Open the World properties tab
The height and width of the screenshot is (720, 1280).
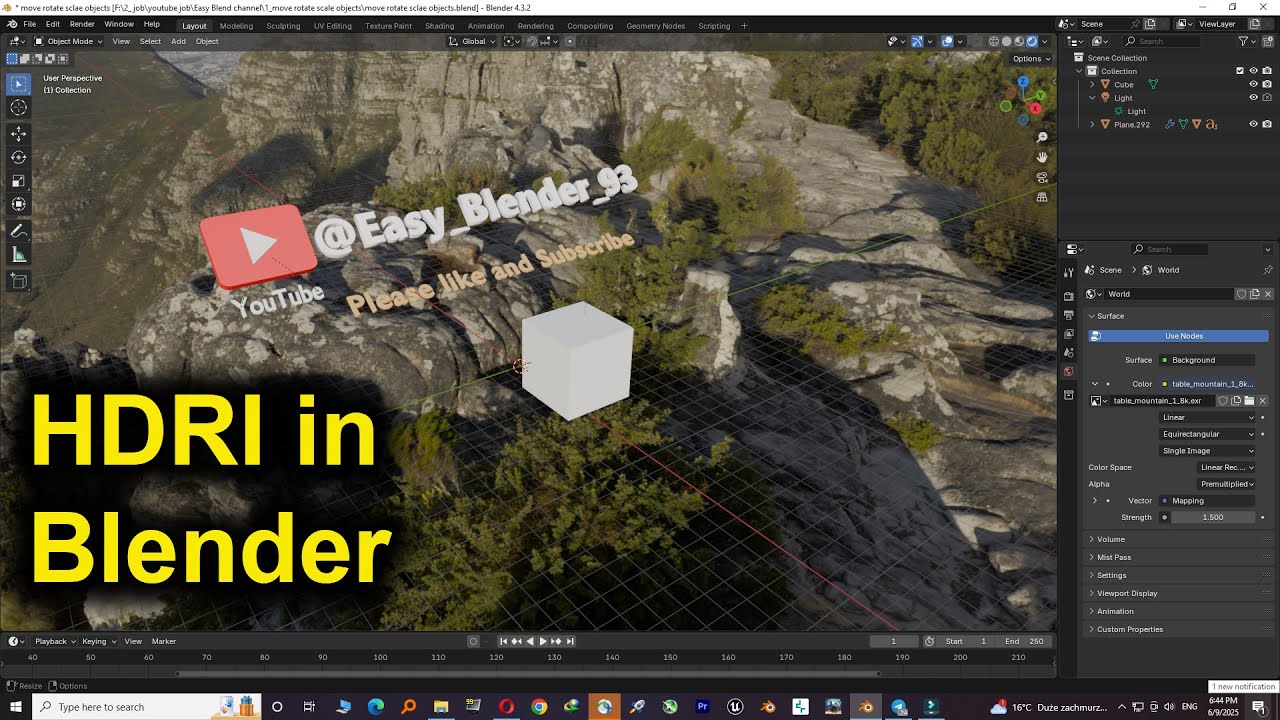click(x=1069, y=371)
